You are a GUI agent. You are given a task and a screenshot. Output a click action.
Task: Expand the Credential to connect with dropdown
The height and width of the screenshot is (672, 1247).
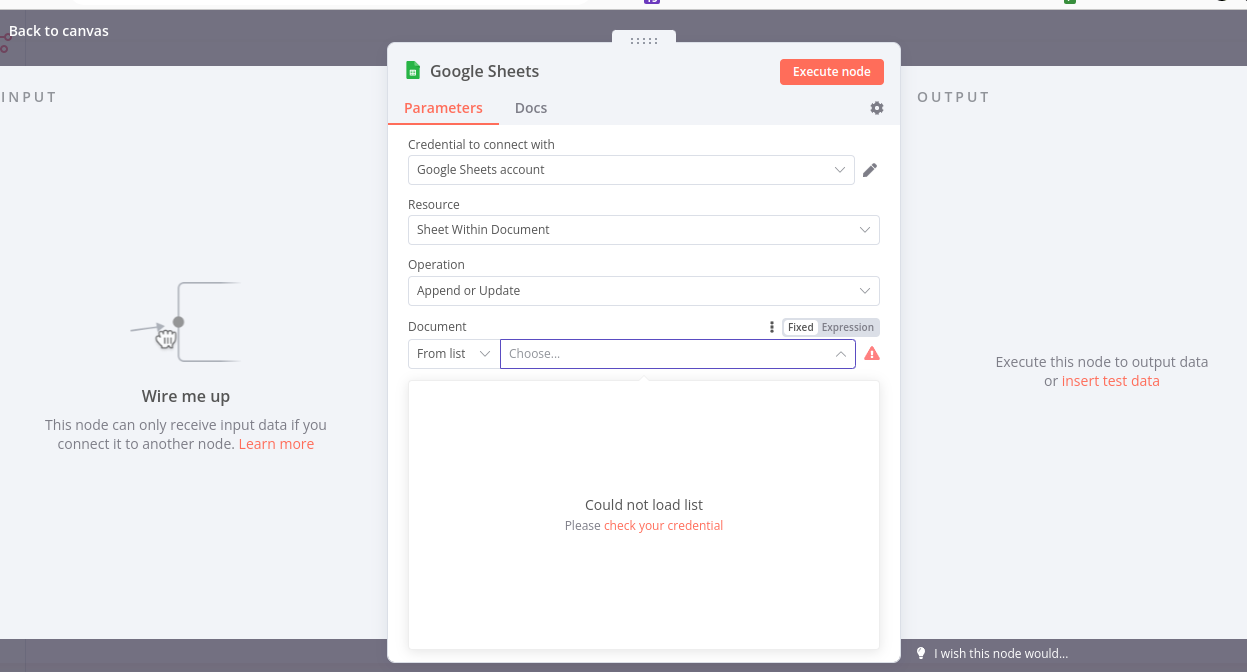point(631,170)
